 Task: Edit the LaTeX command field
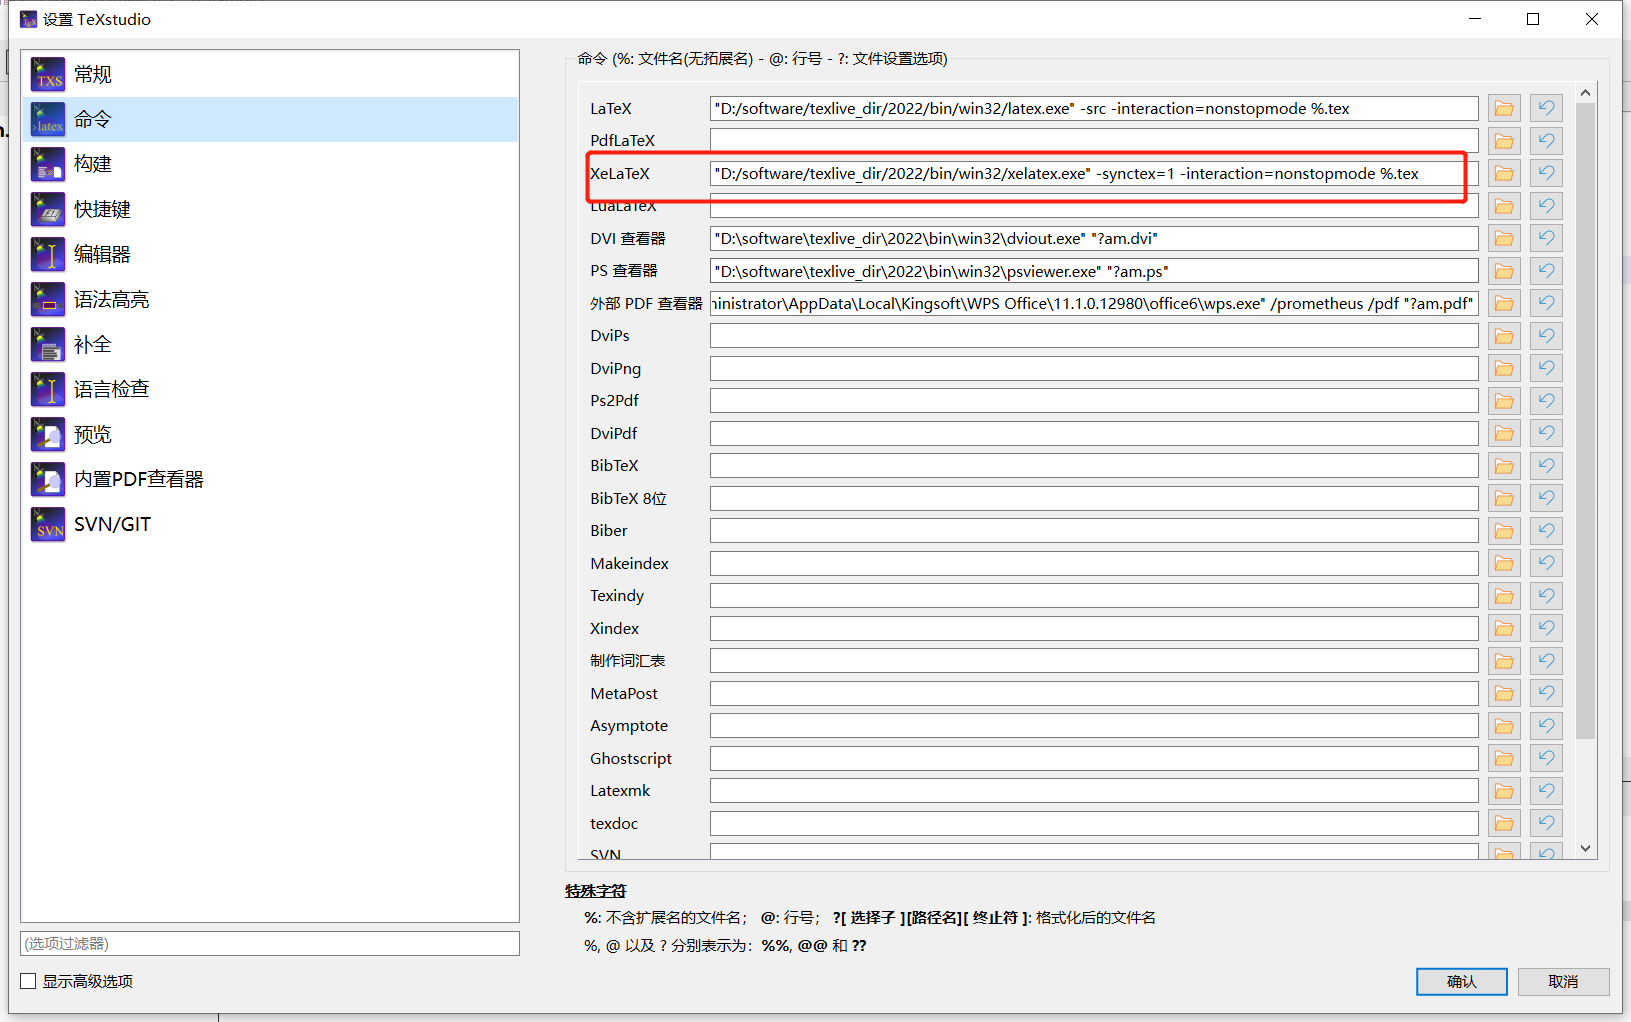[1094, 108]
